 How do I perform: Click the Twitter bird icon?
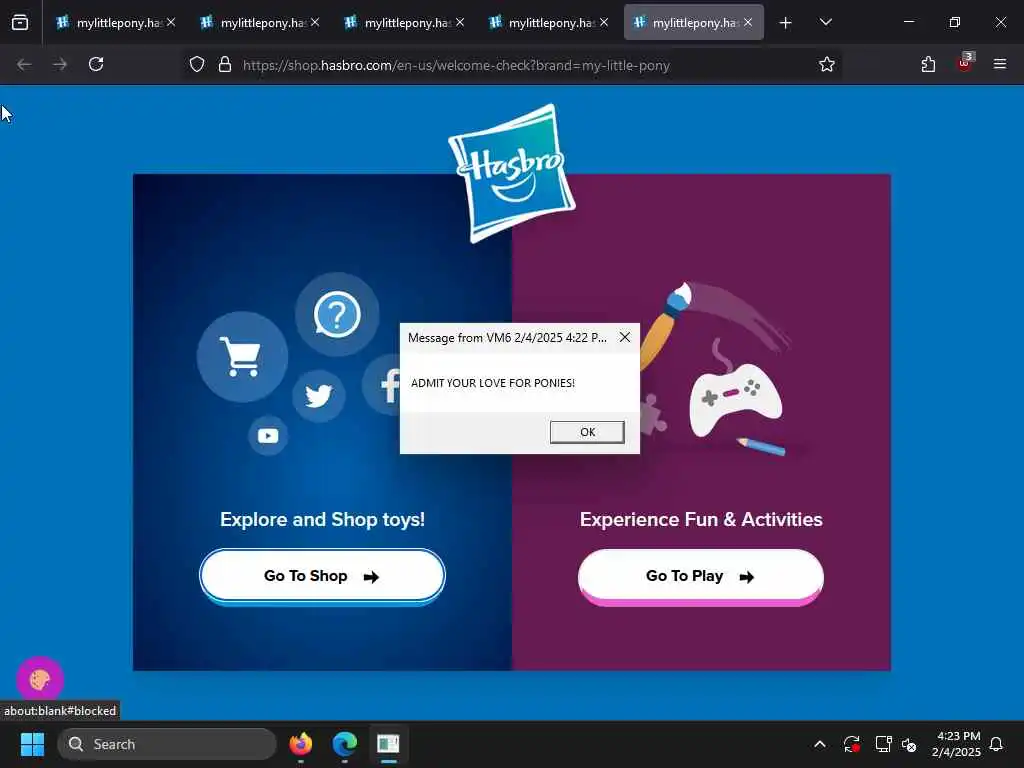[319, 396]
